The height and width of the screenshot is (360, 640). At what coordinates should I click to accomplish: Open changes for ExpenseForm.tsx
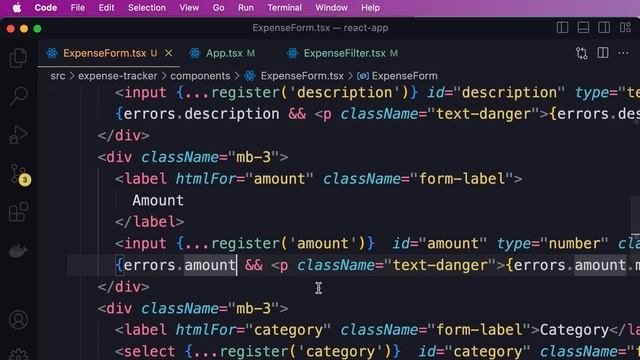point(582,53)
